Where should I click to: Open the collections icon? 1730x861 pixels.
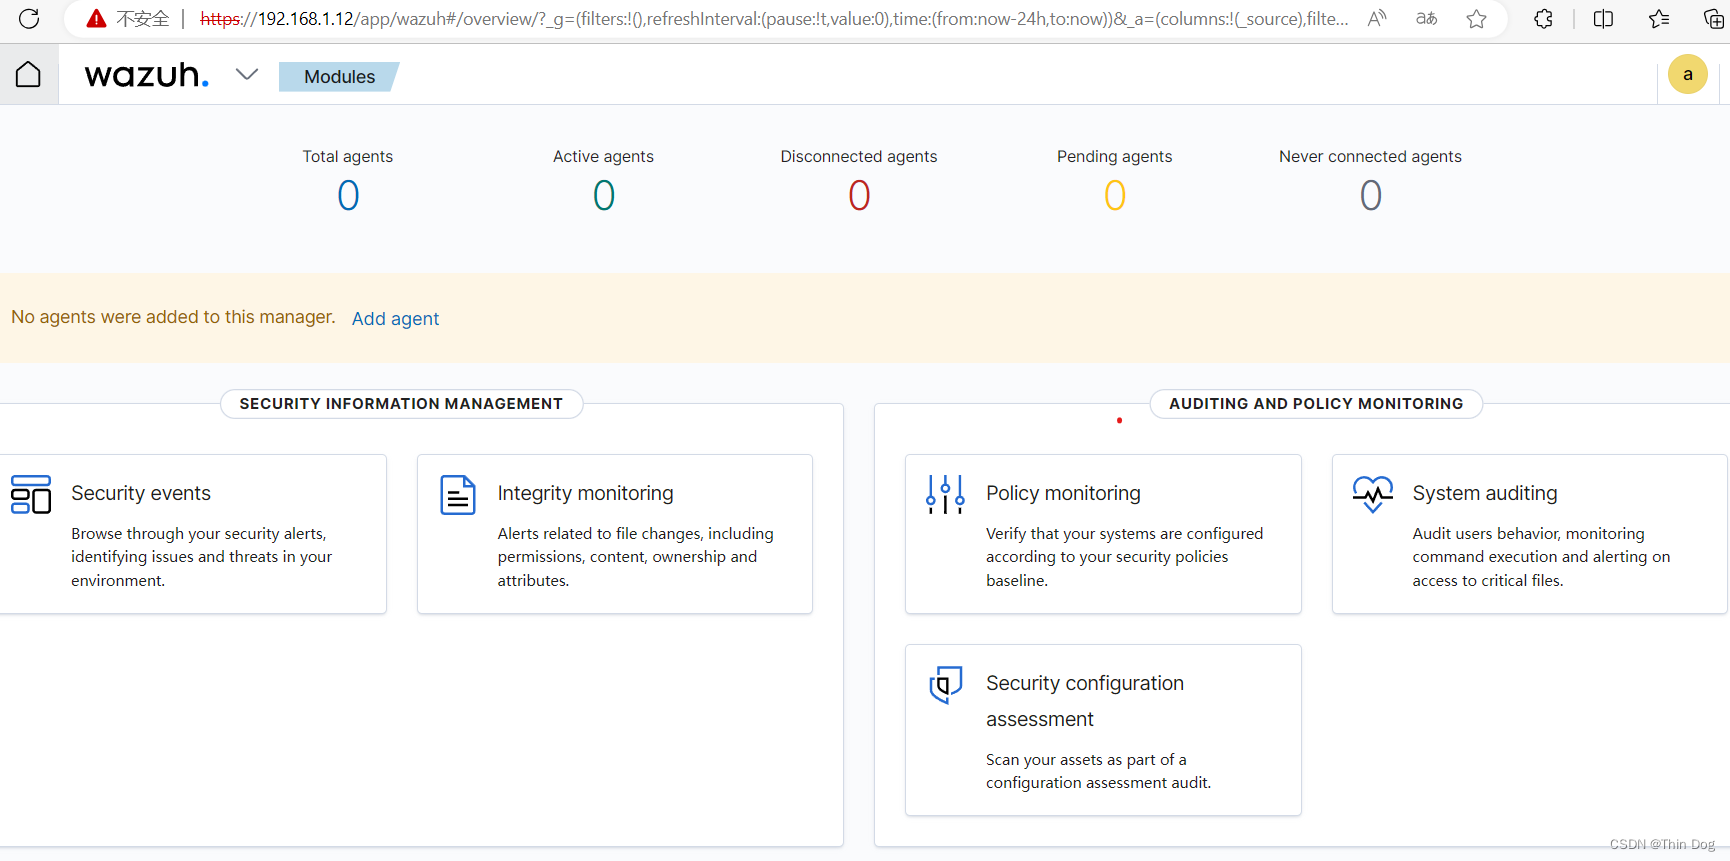pos(1712,18)
